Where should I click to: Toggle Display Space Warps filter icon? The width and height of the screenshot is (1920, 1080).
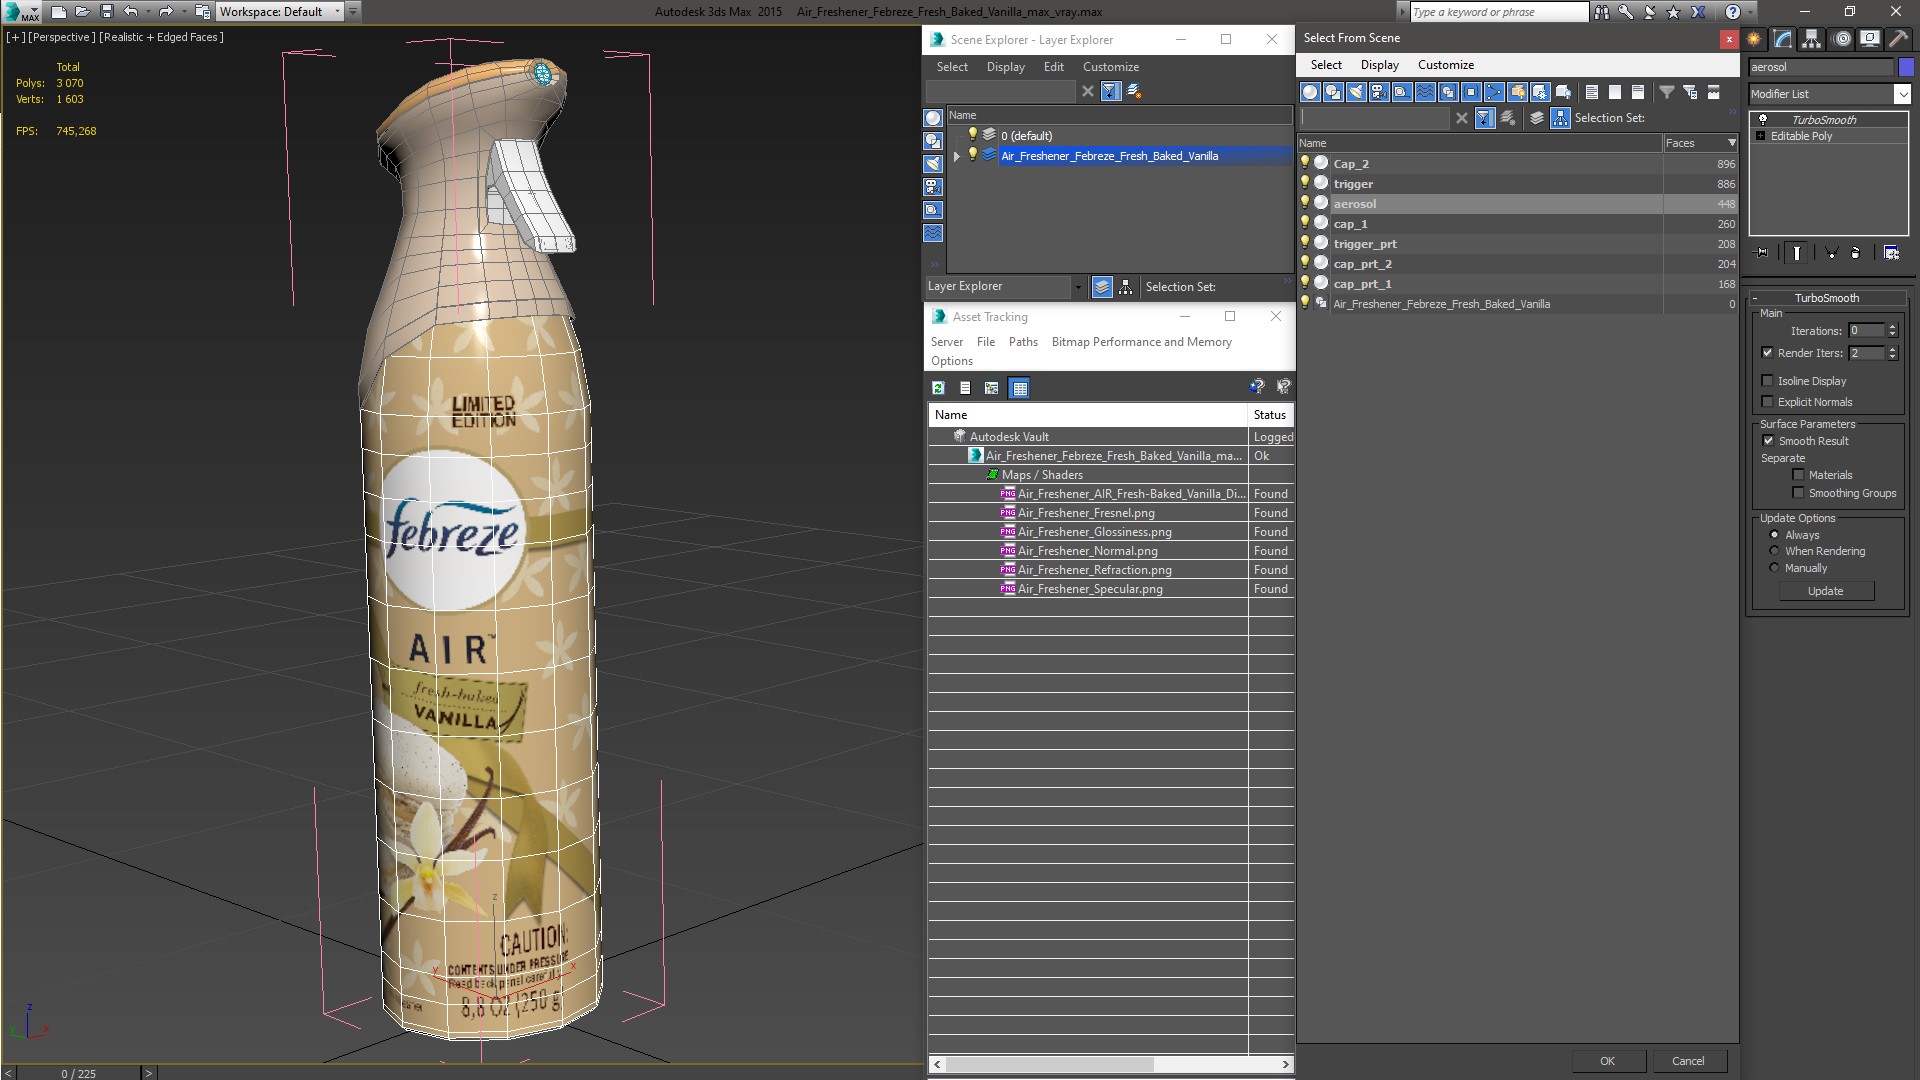tap(1425, 92)
